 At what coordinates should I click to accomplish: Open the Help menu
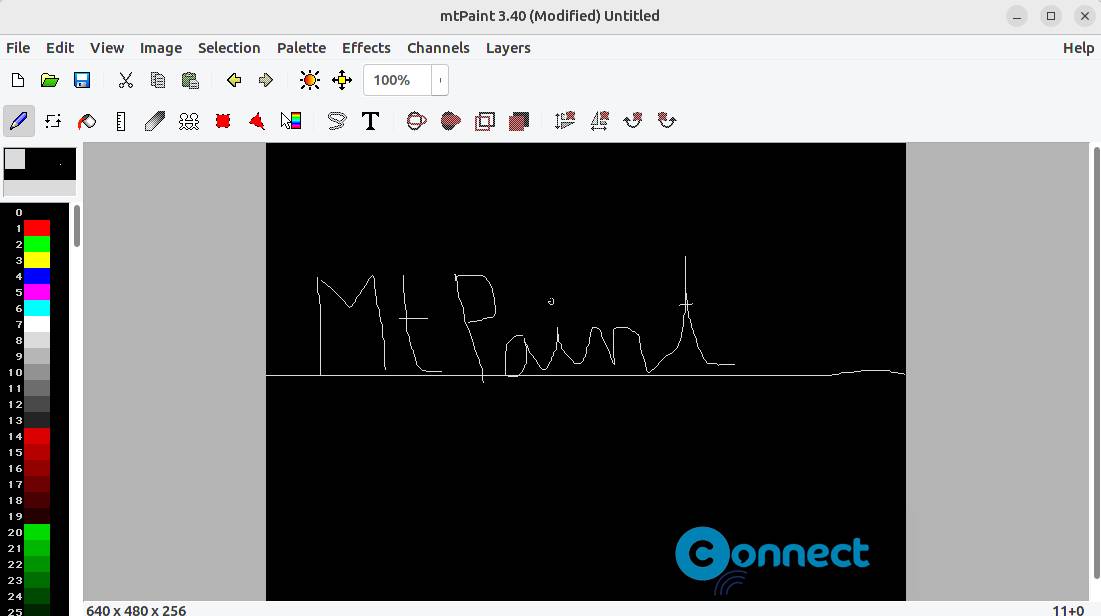click(x=1078, y=48)
